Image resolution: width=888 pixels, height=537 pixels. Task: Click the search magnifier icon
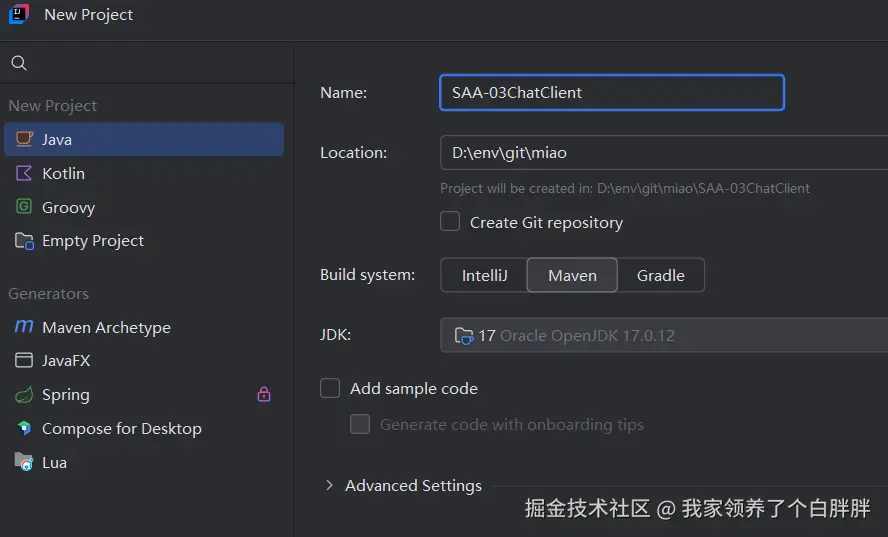[x=18, y=63]
